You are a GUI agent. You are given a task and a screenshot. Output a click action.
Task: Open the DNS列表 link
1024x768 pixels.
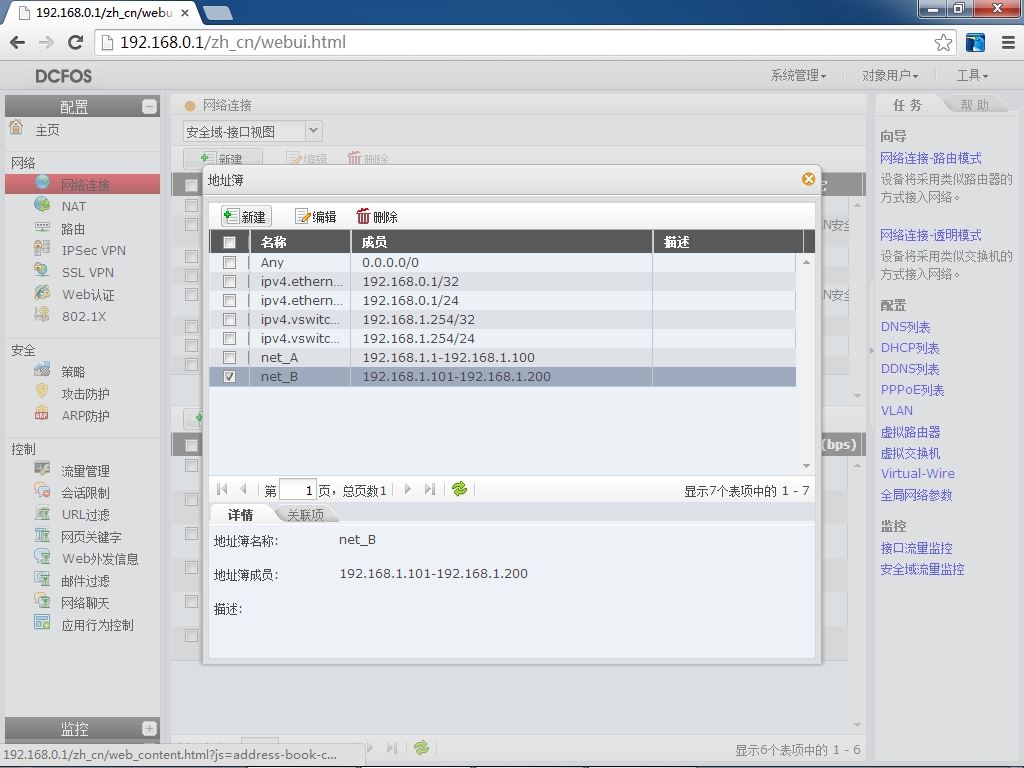905,327
